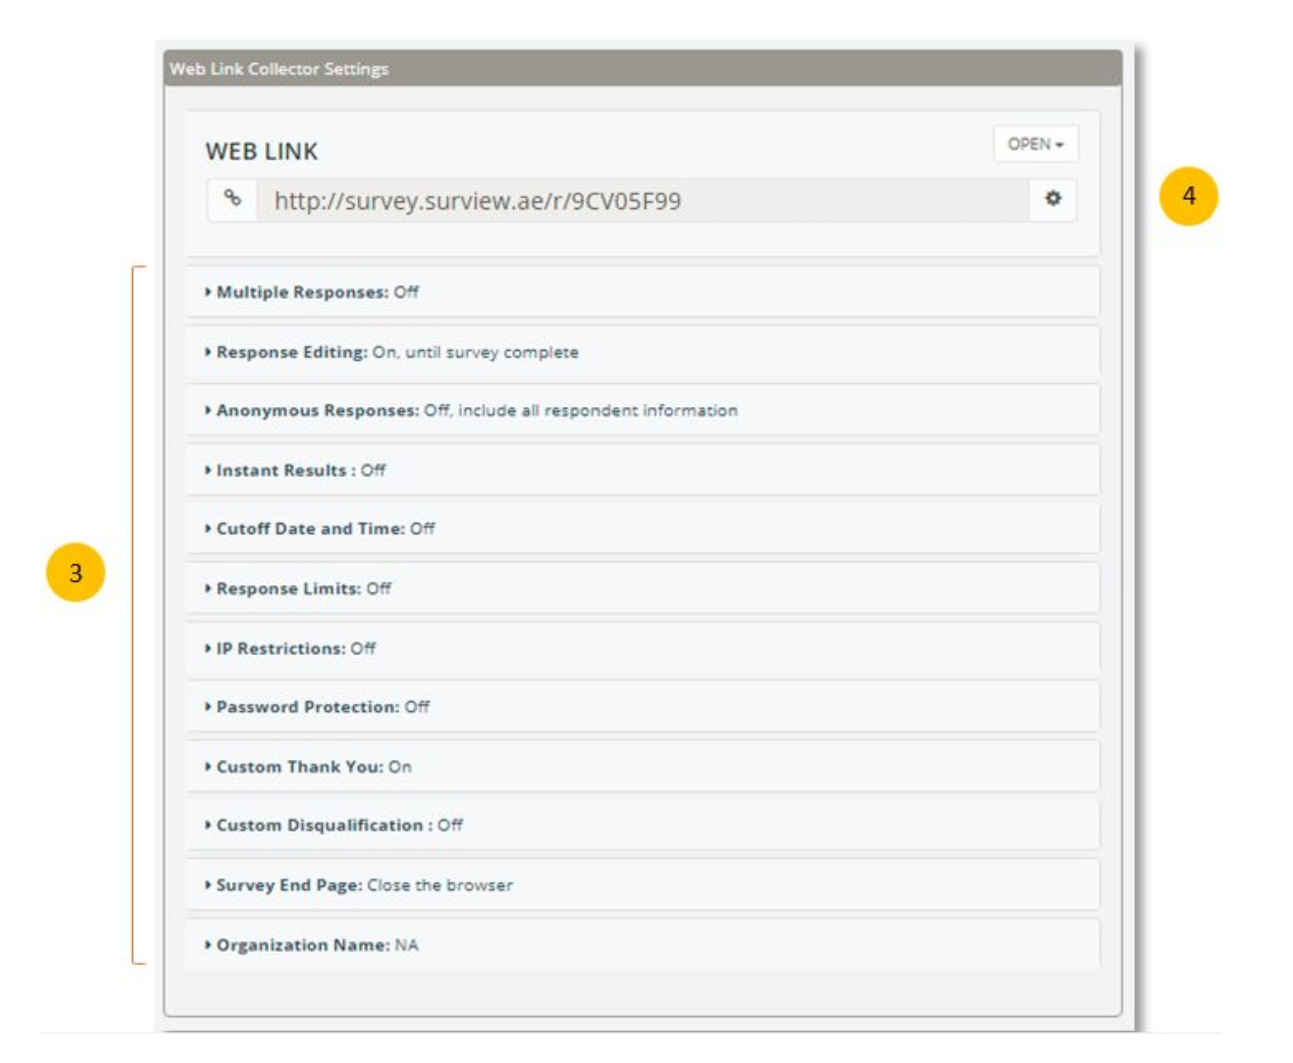Click the yellow number 4 callout marker

tap(1188, 196)
